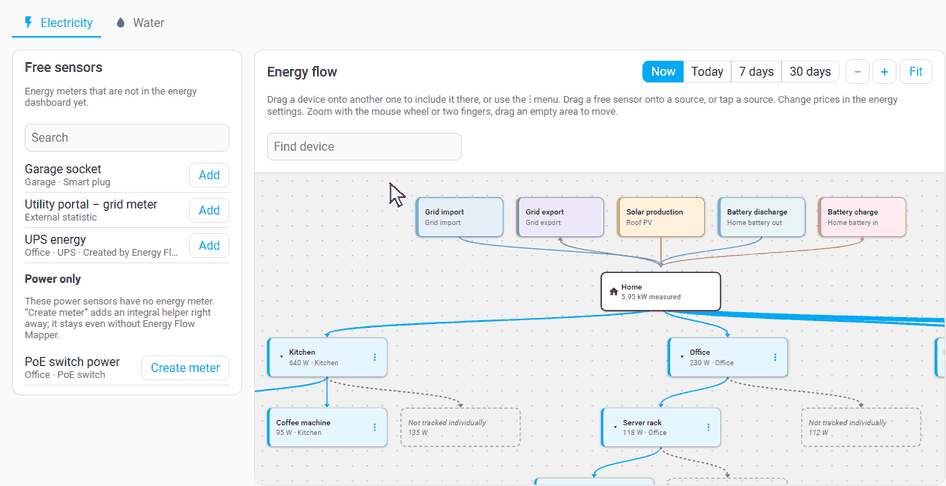This screenshot has width=946, height=486.
Task: Collapse the Office node children
Action: click(682, 357)
